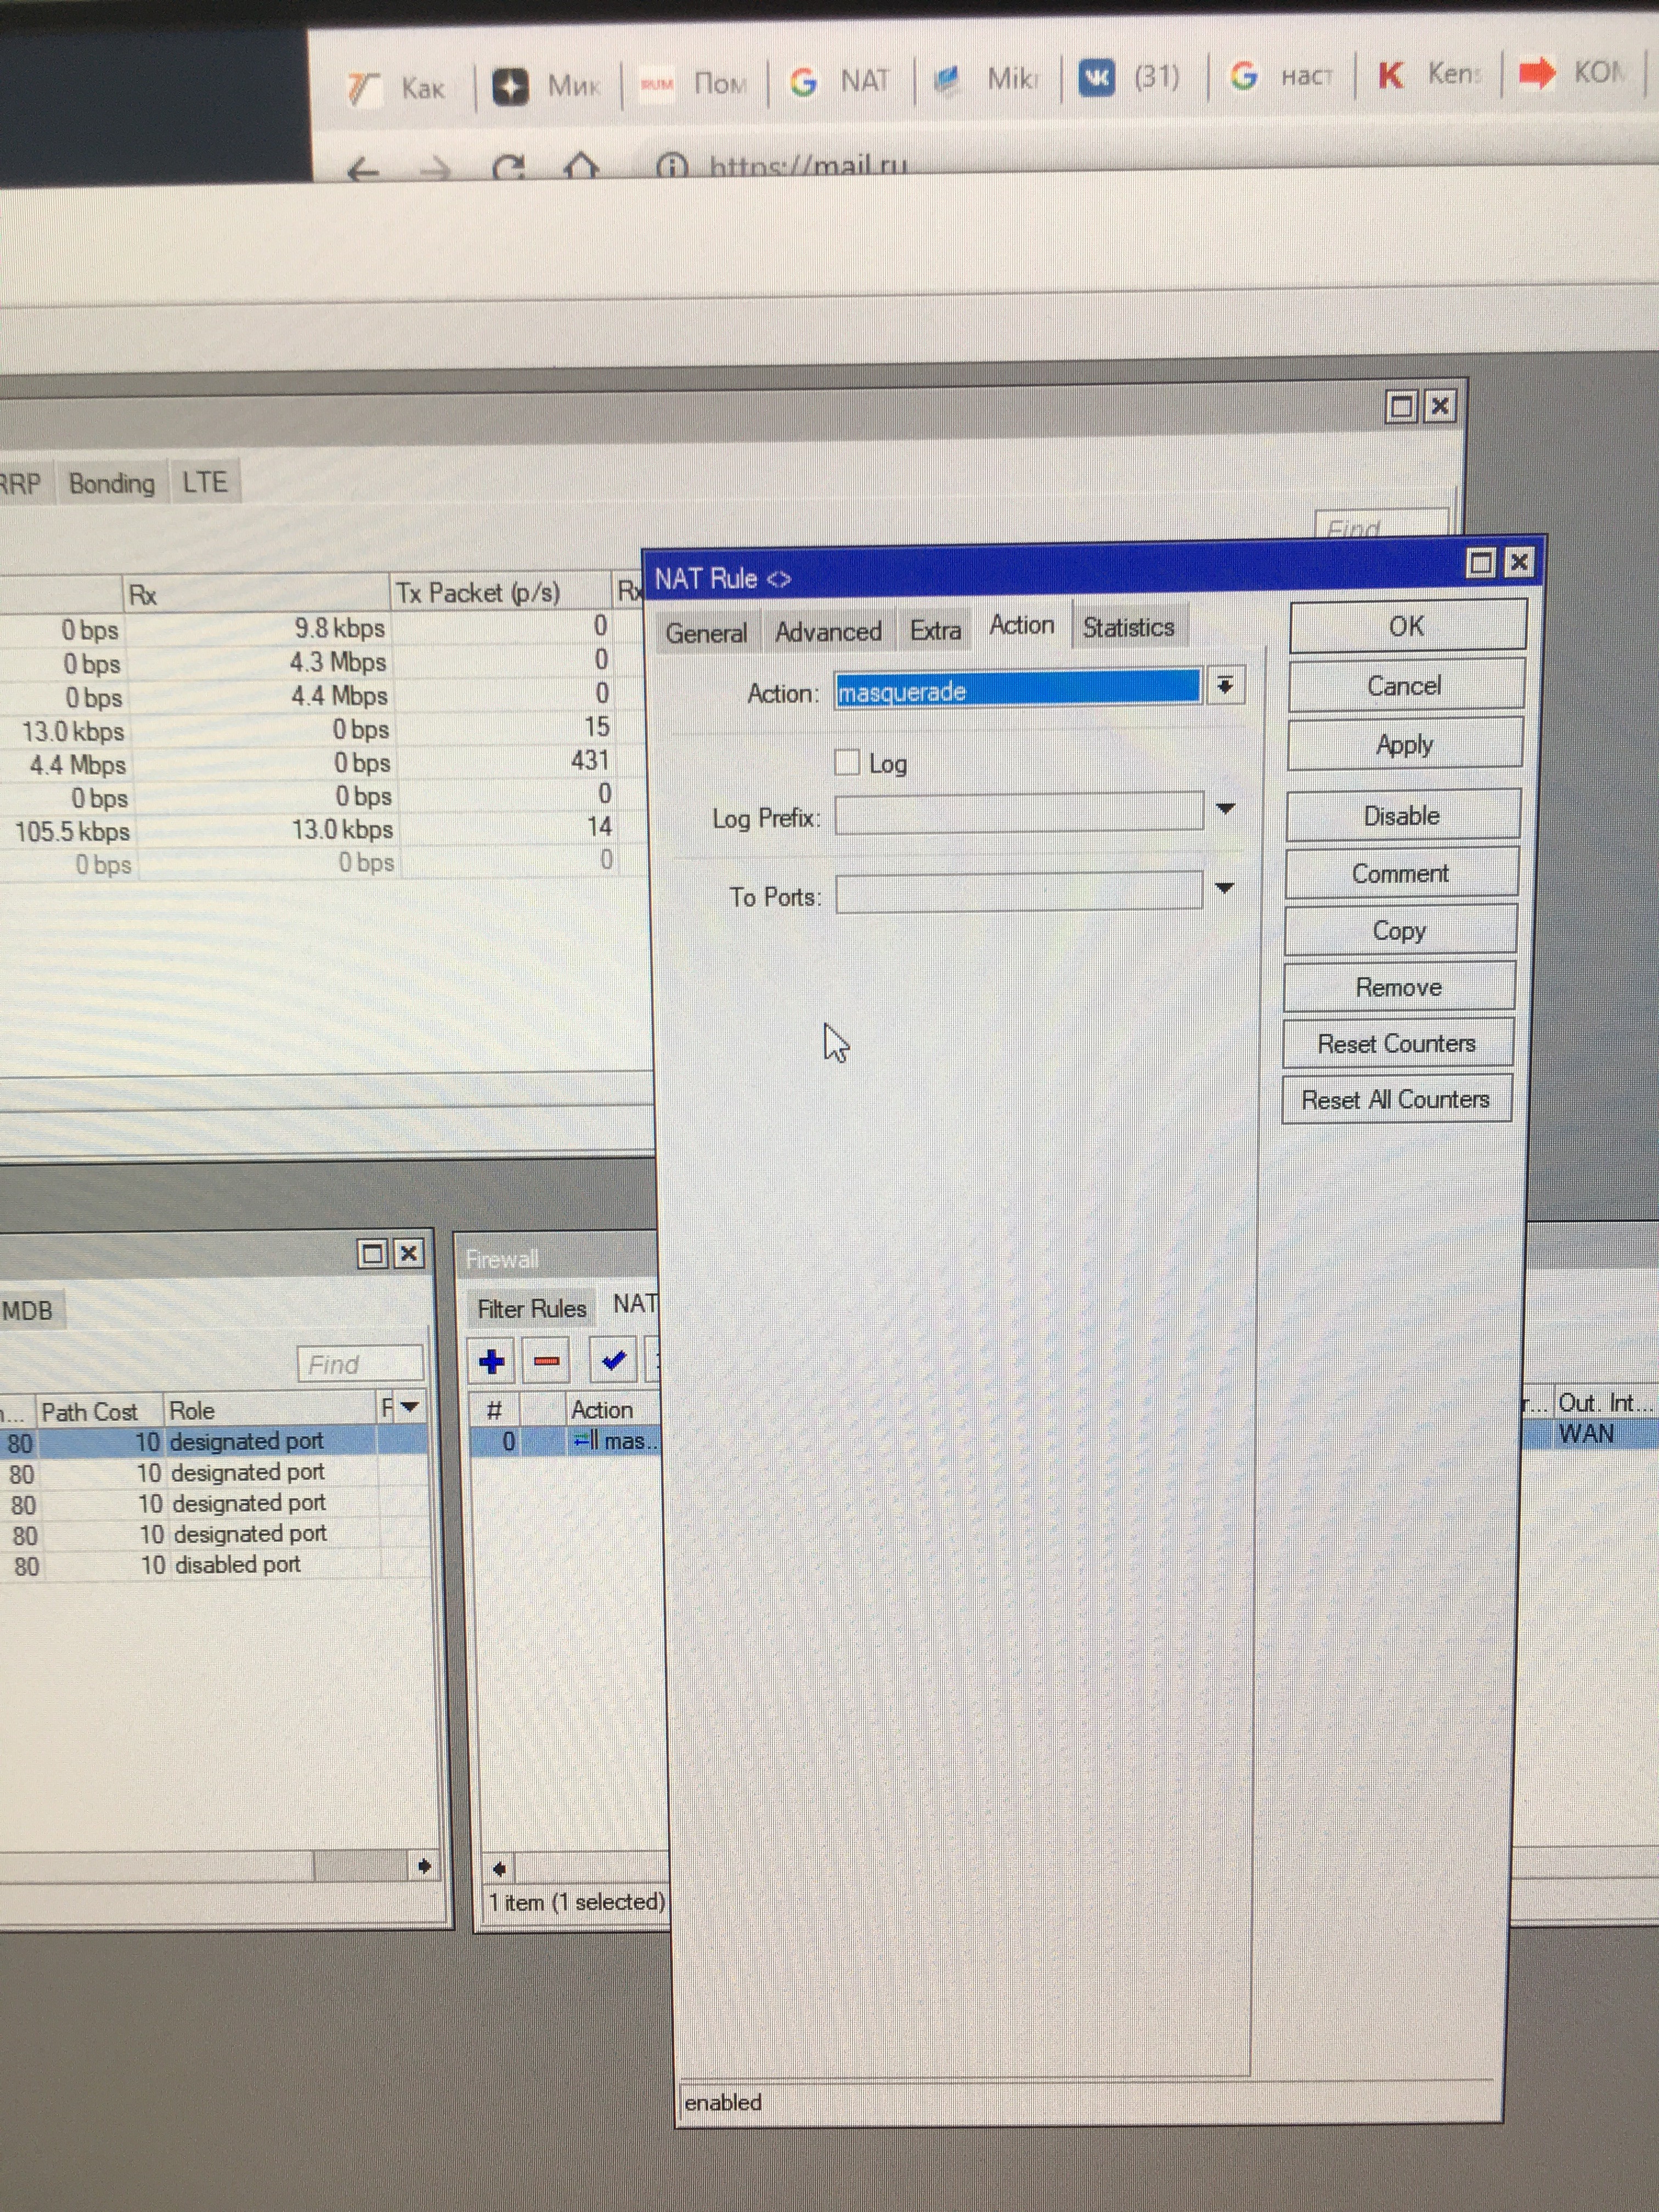Open the VK (31) browser tab

pyautogui.click(x=1132, y=77)
